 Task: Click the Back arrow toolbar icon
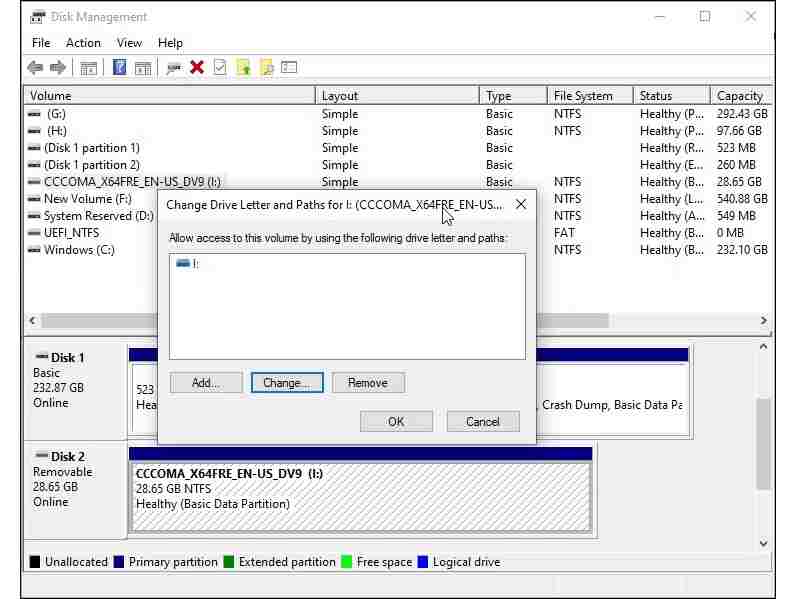pos(35,67)
